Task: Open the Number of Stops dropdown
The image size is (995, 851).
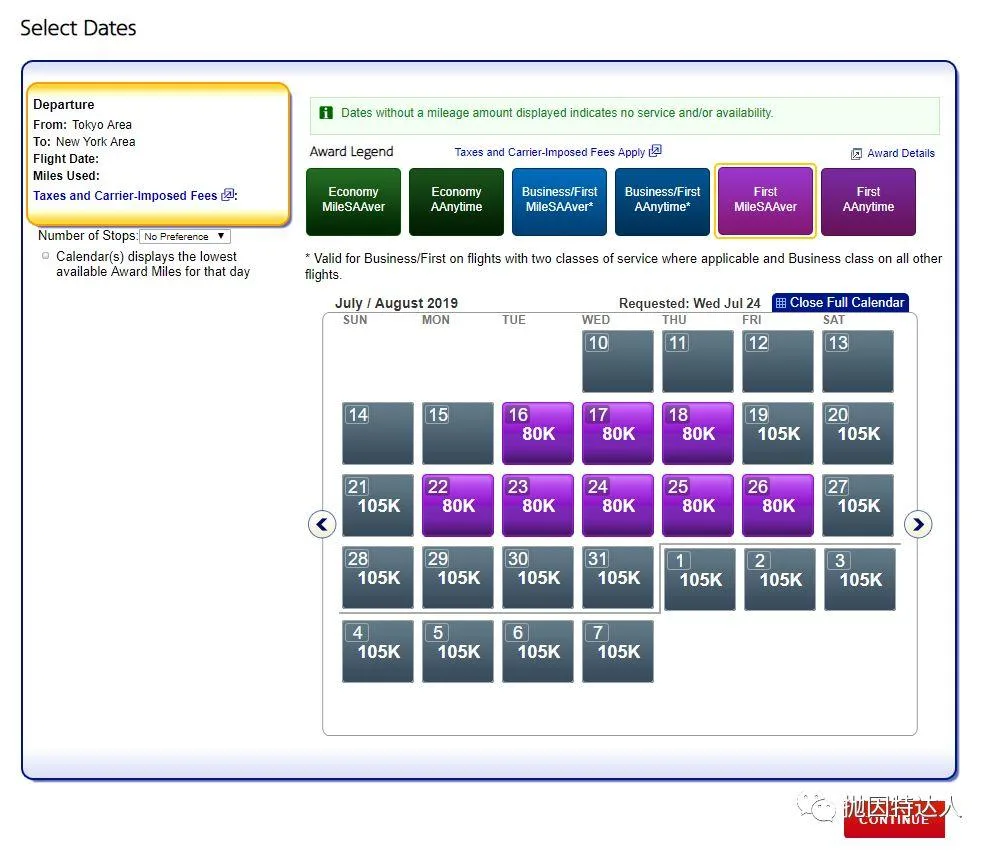Action: pos(185,236)
